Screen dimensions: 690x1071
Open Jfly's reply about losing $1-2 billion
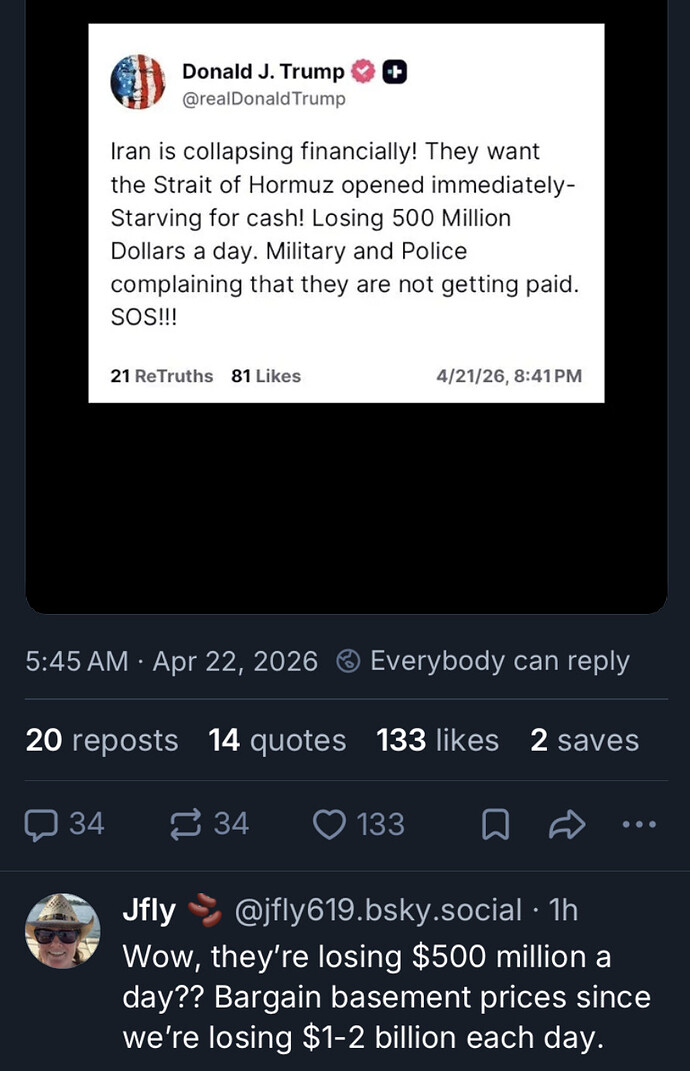[x=385, y=997]
